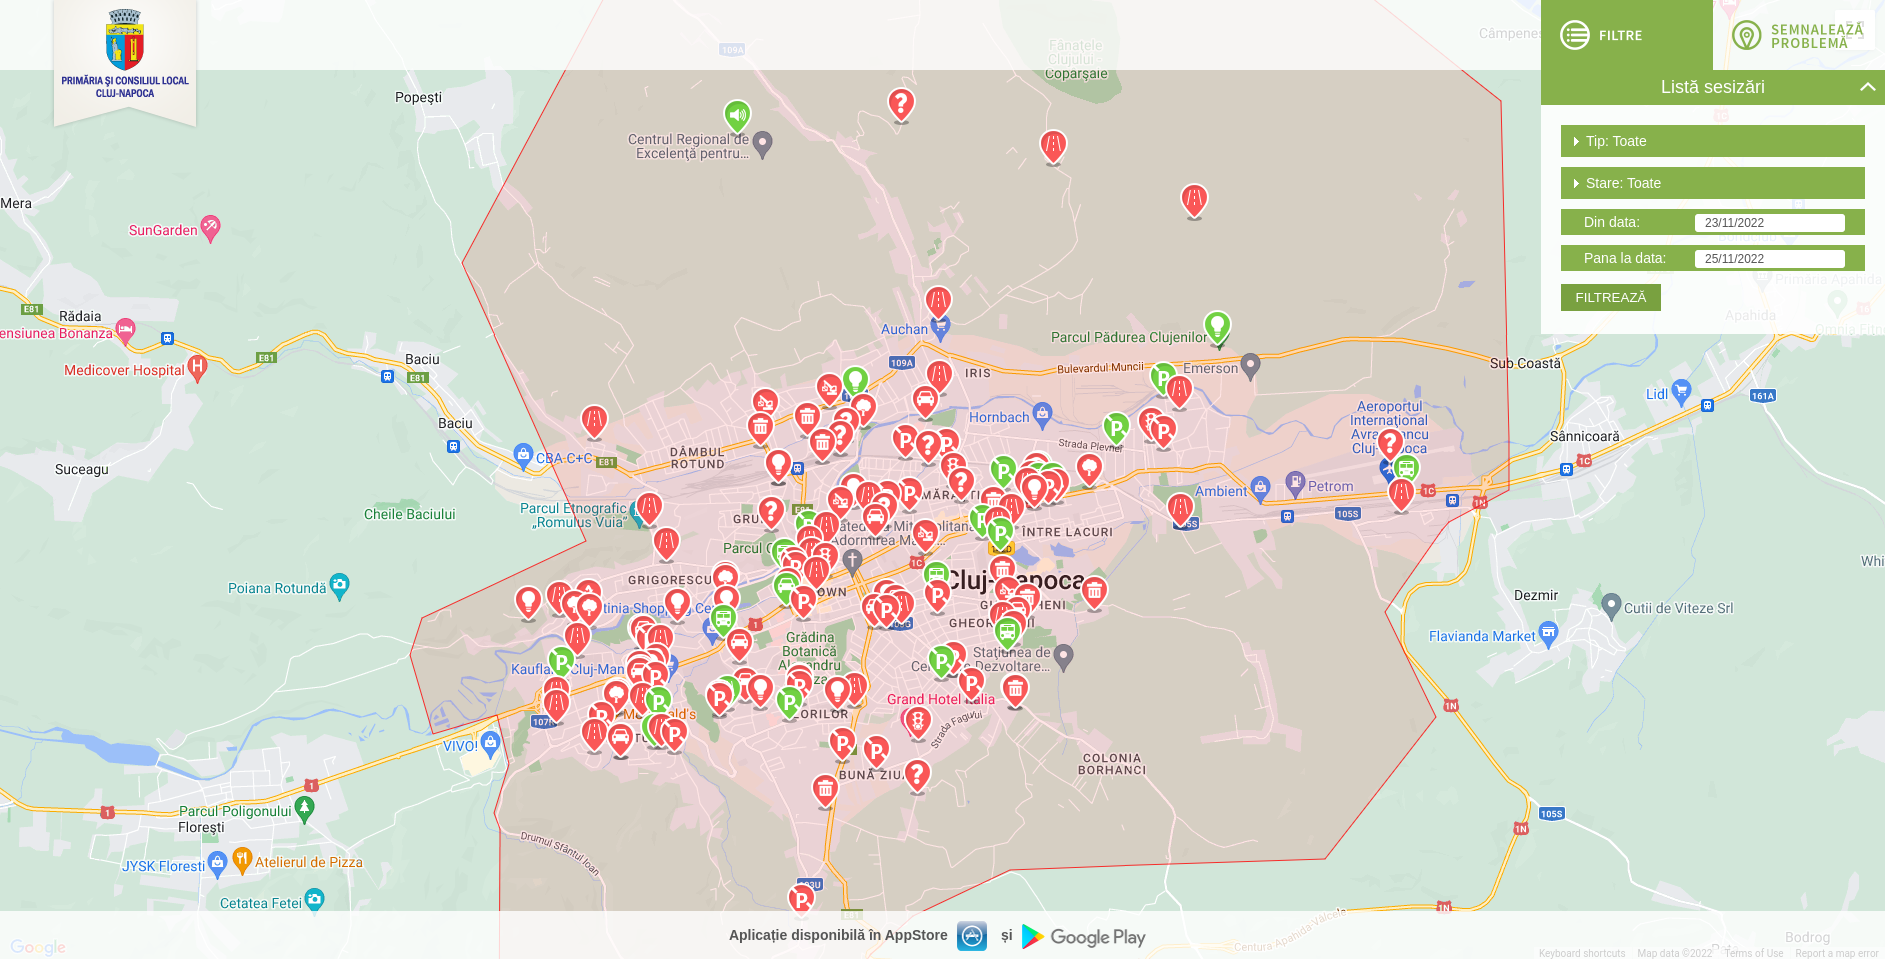Click the red trash marker right of Cluj-Napoca label
1885x959 pixels.
tap(1095, 591)
